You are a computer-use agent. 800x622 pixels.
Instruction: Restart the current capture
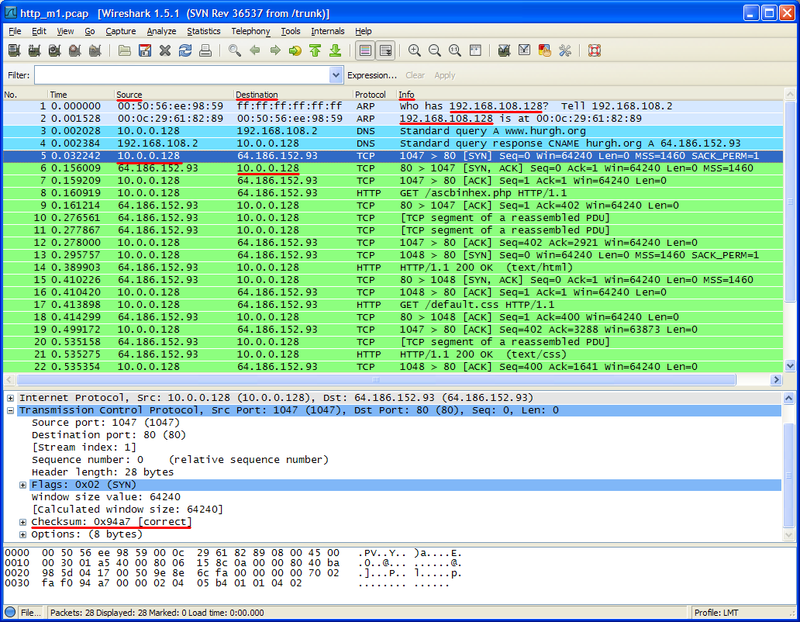95,51
